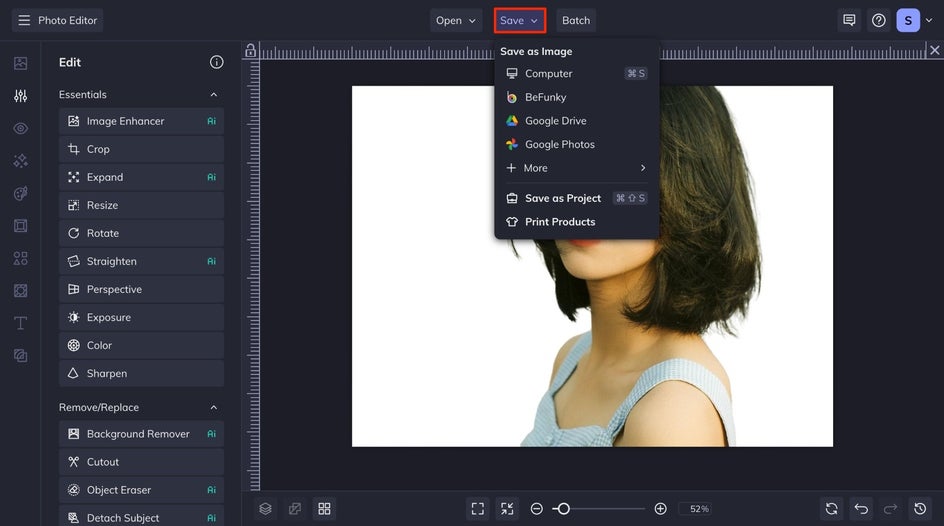Click the Batch button

576,20
